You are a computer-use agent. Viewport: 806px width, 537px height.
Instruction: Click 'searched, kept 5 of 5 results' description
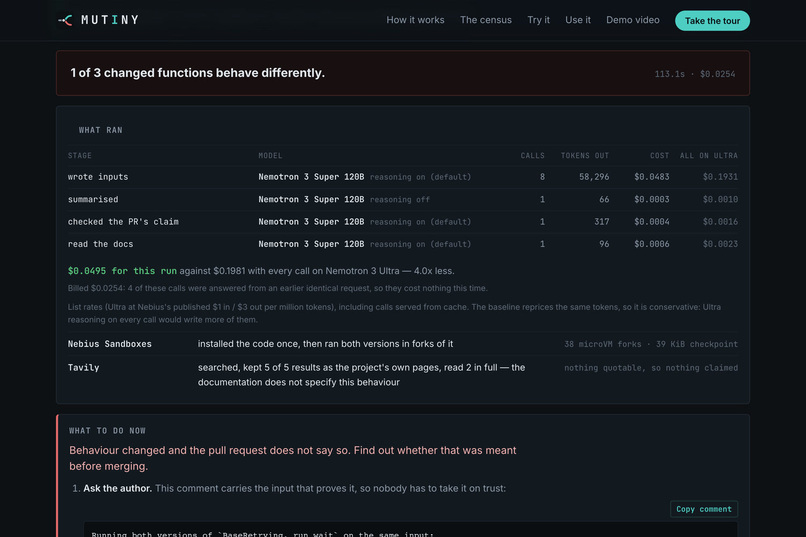[361, 375]
